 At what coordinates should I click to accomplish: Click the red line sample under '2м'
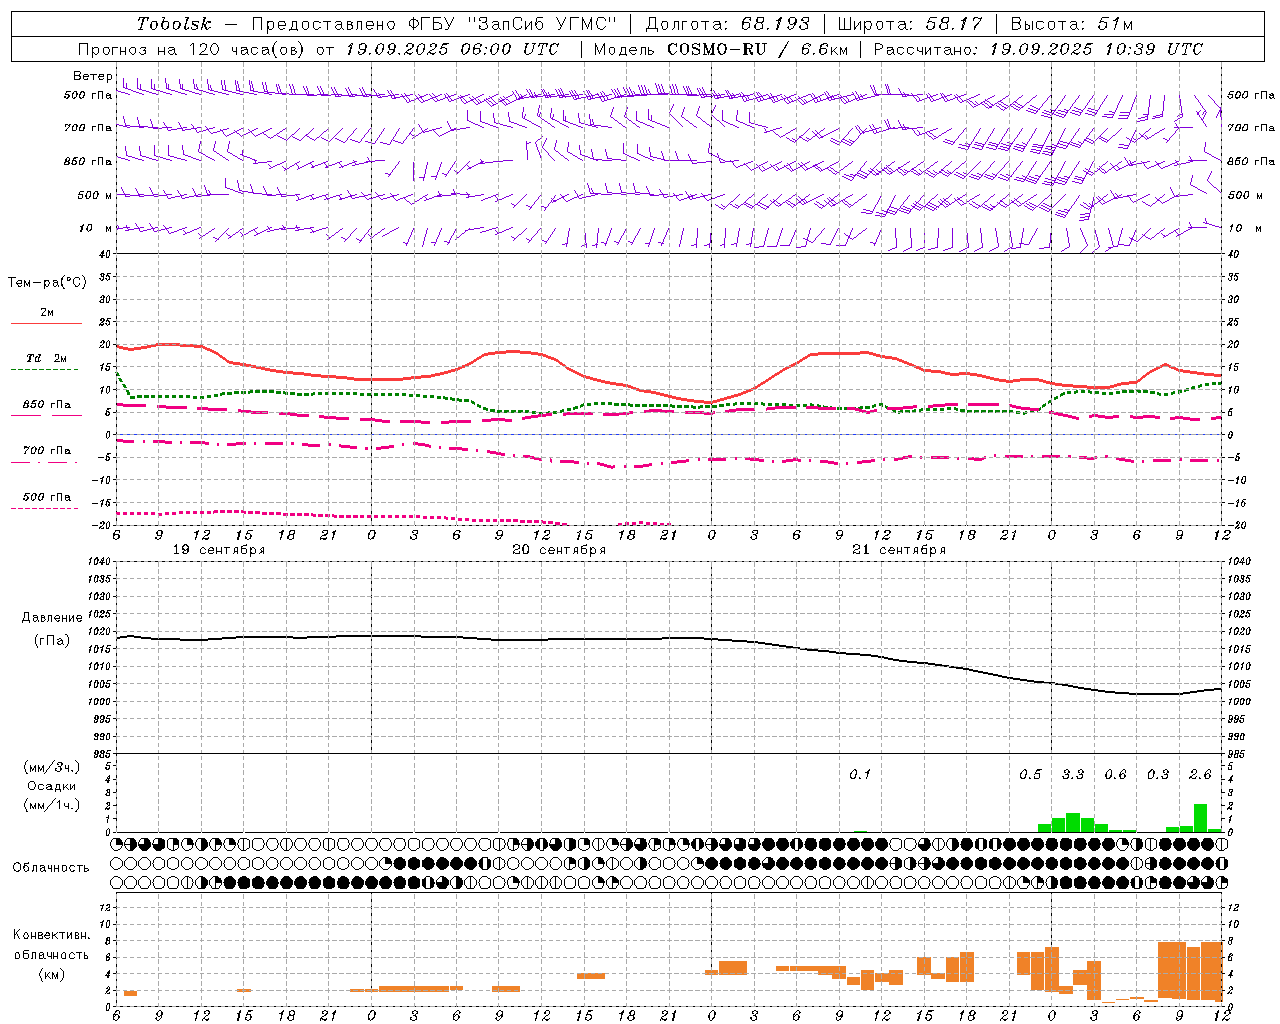coord(46,323)
